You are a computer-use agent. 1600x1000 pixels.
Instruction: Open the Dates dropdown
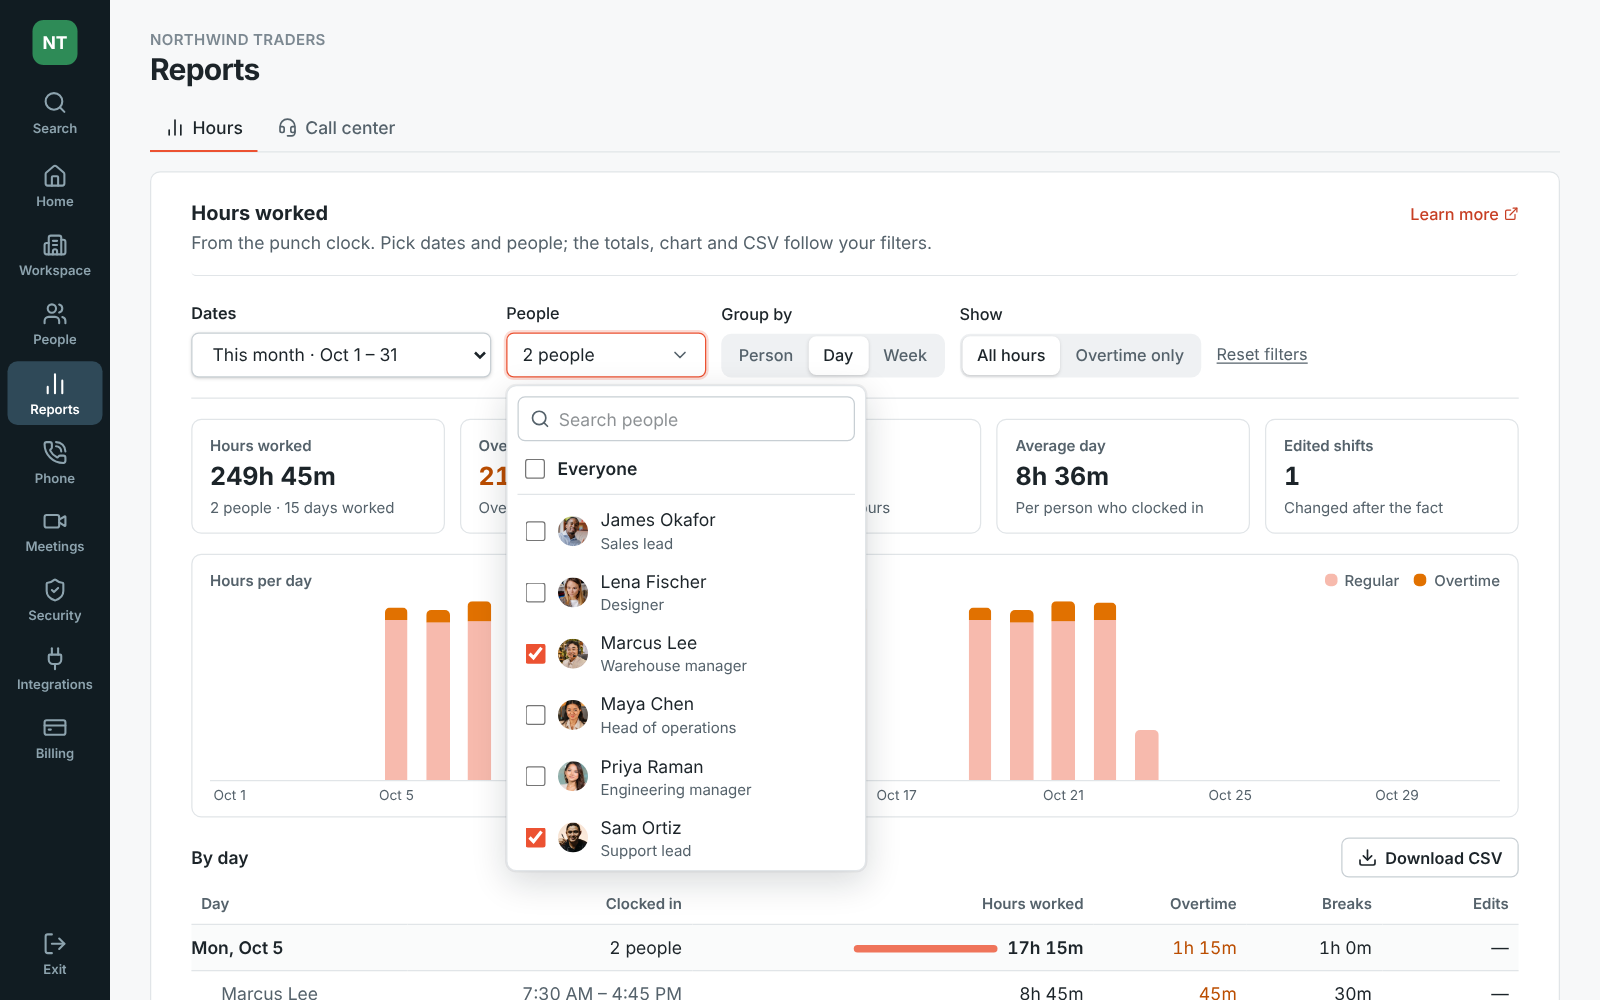[341, 355]
